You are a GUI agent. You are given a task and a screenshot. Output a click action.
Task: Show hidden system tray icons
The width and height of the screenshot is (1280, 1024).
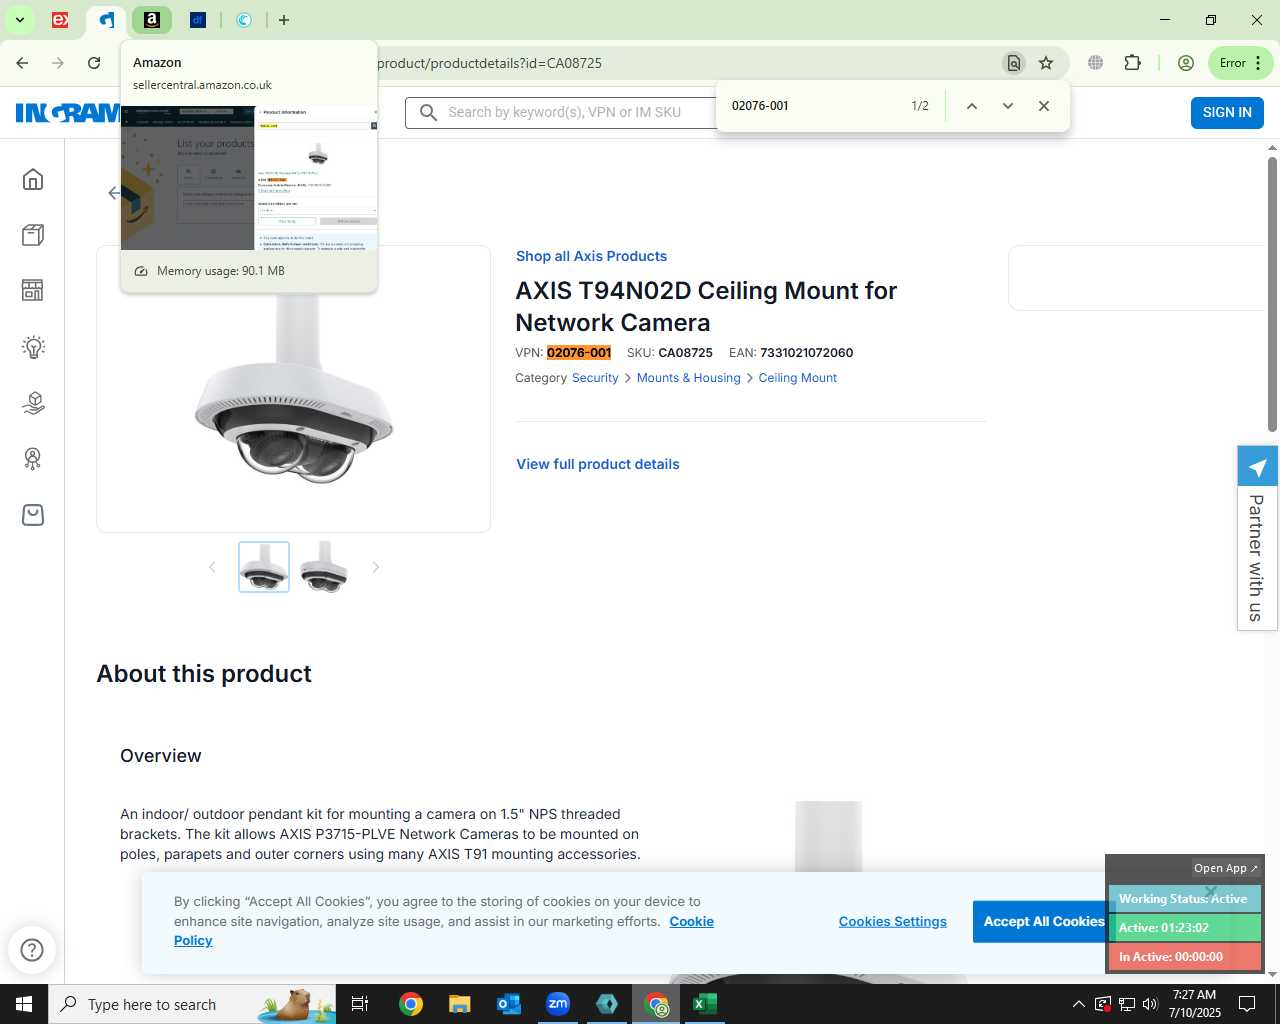[x=1078, y=1004]
